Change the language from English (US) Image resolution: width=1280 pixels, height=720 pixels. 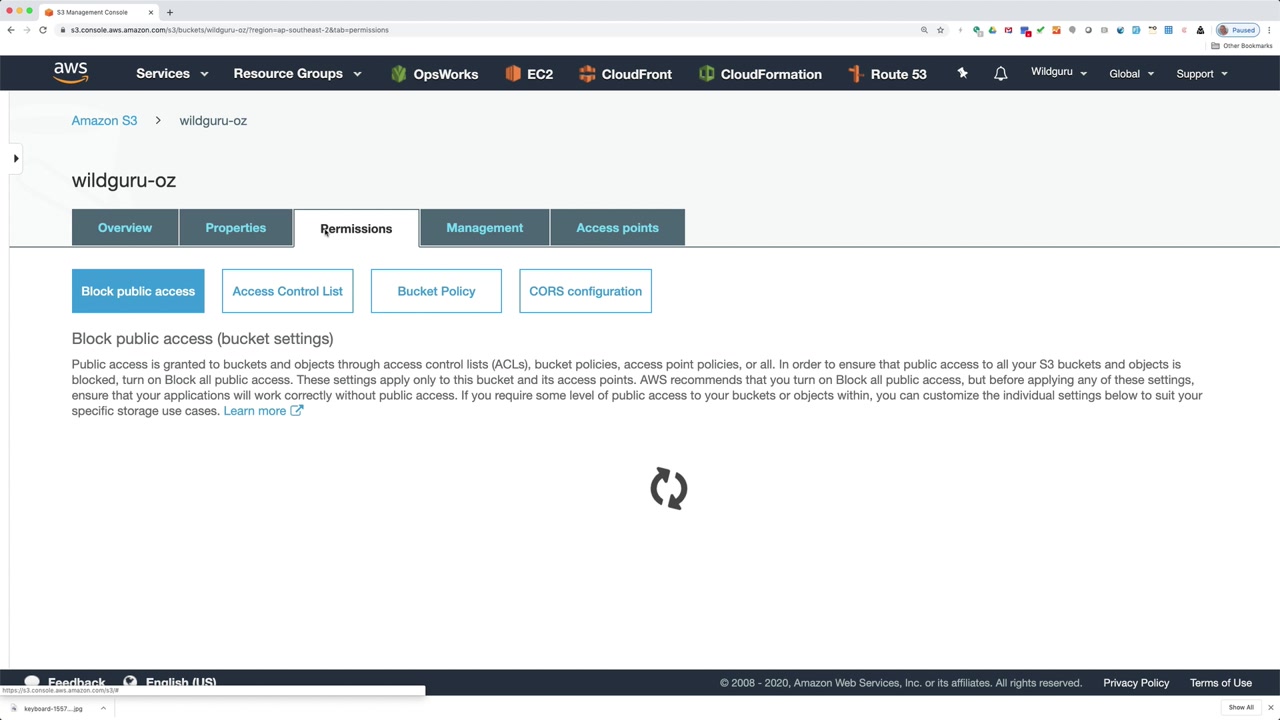pyautogui.click(x=170, y=682)
